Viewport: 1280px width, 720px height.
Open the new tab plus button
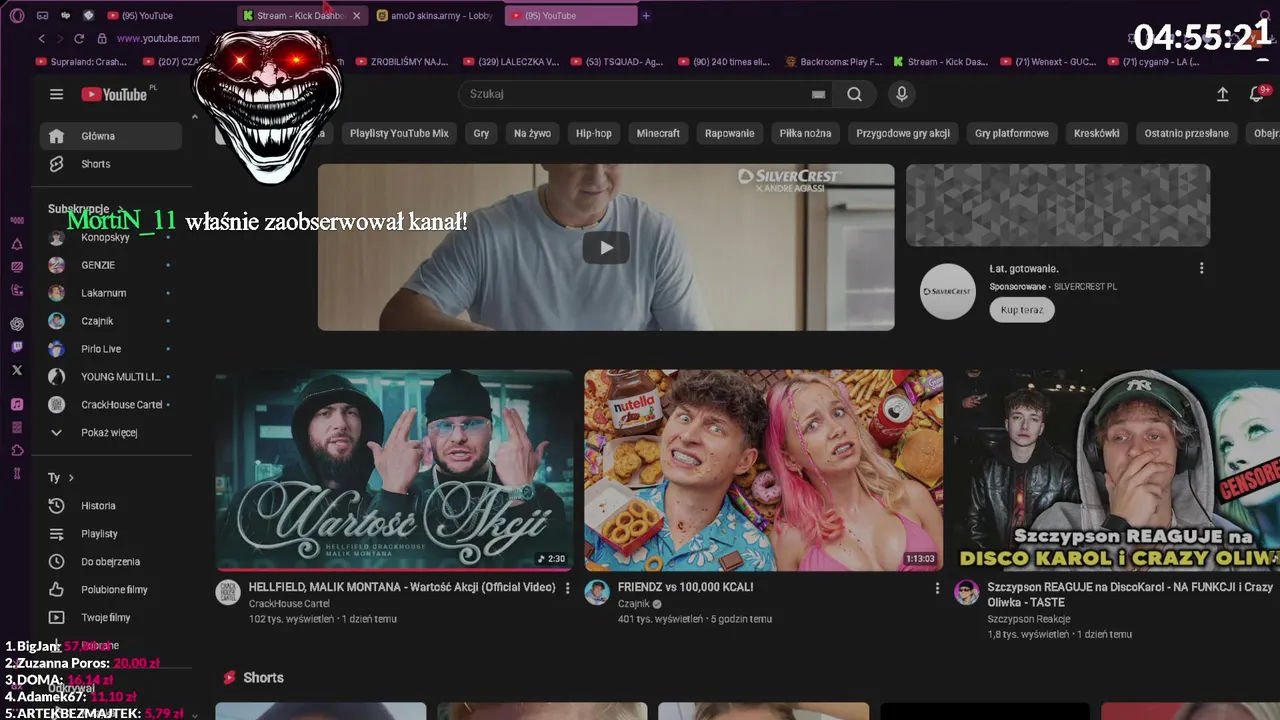point(646,15)
